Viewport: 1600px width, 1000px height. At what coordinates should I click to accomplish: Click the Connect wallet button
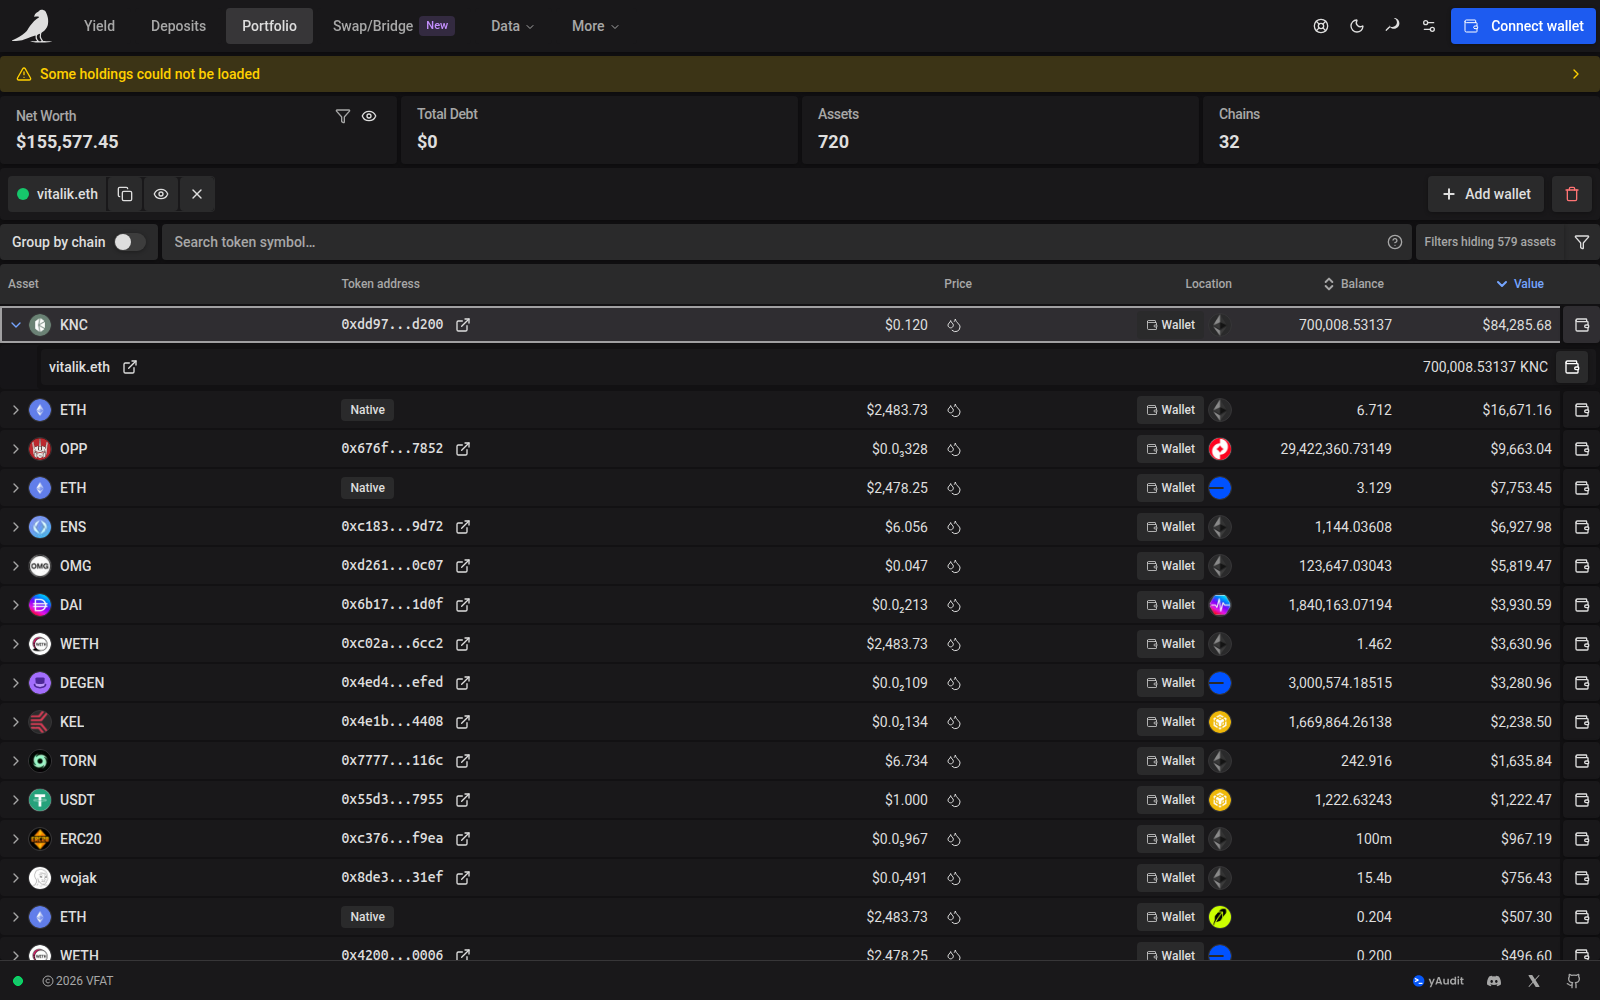click(1523, 26)
